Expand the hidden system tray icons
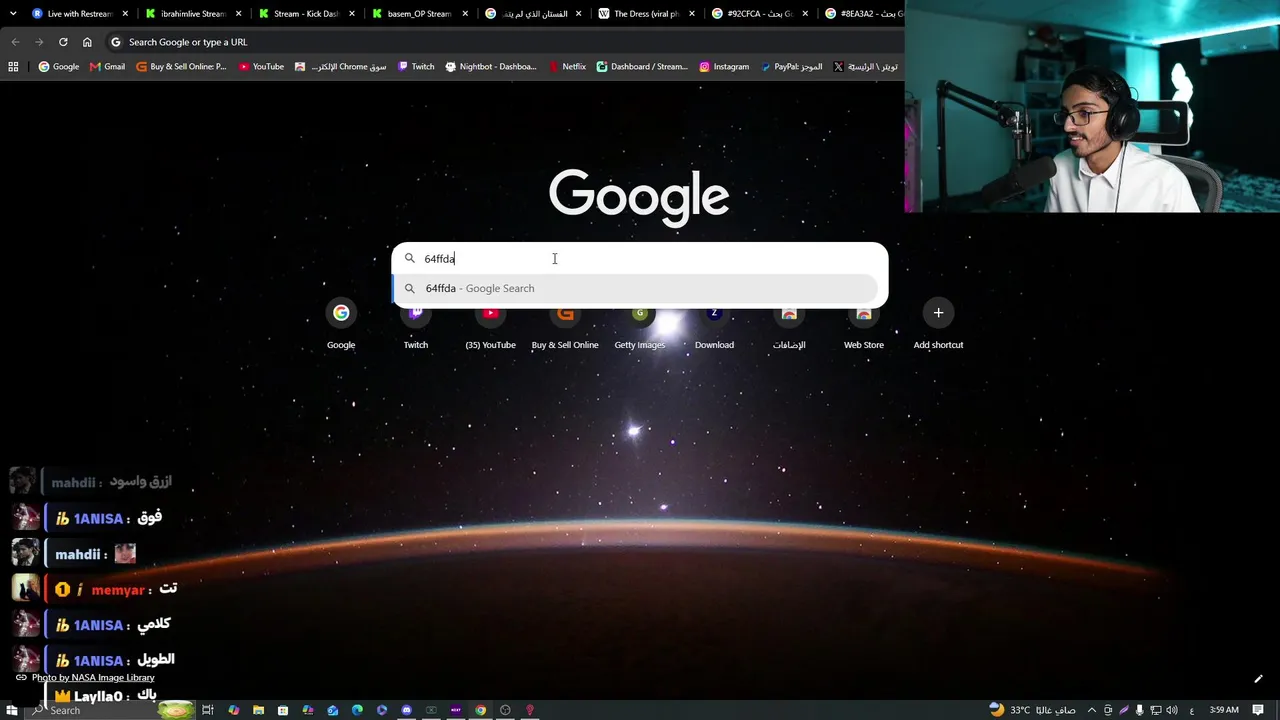The image size is (1280, 720). pyautogui.click(x=1092, y=710)
